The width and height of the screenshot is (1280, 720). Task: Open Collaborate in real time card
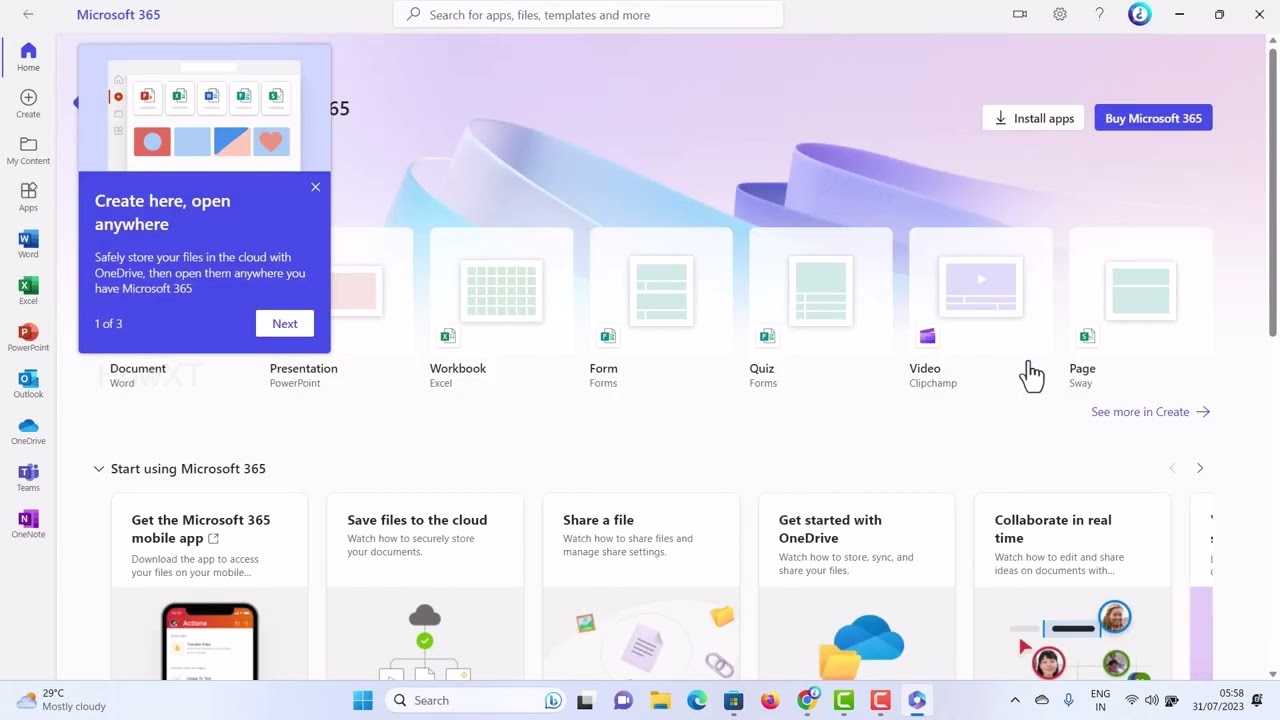point(1072,587)
